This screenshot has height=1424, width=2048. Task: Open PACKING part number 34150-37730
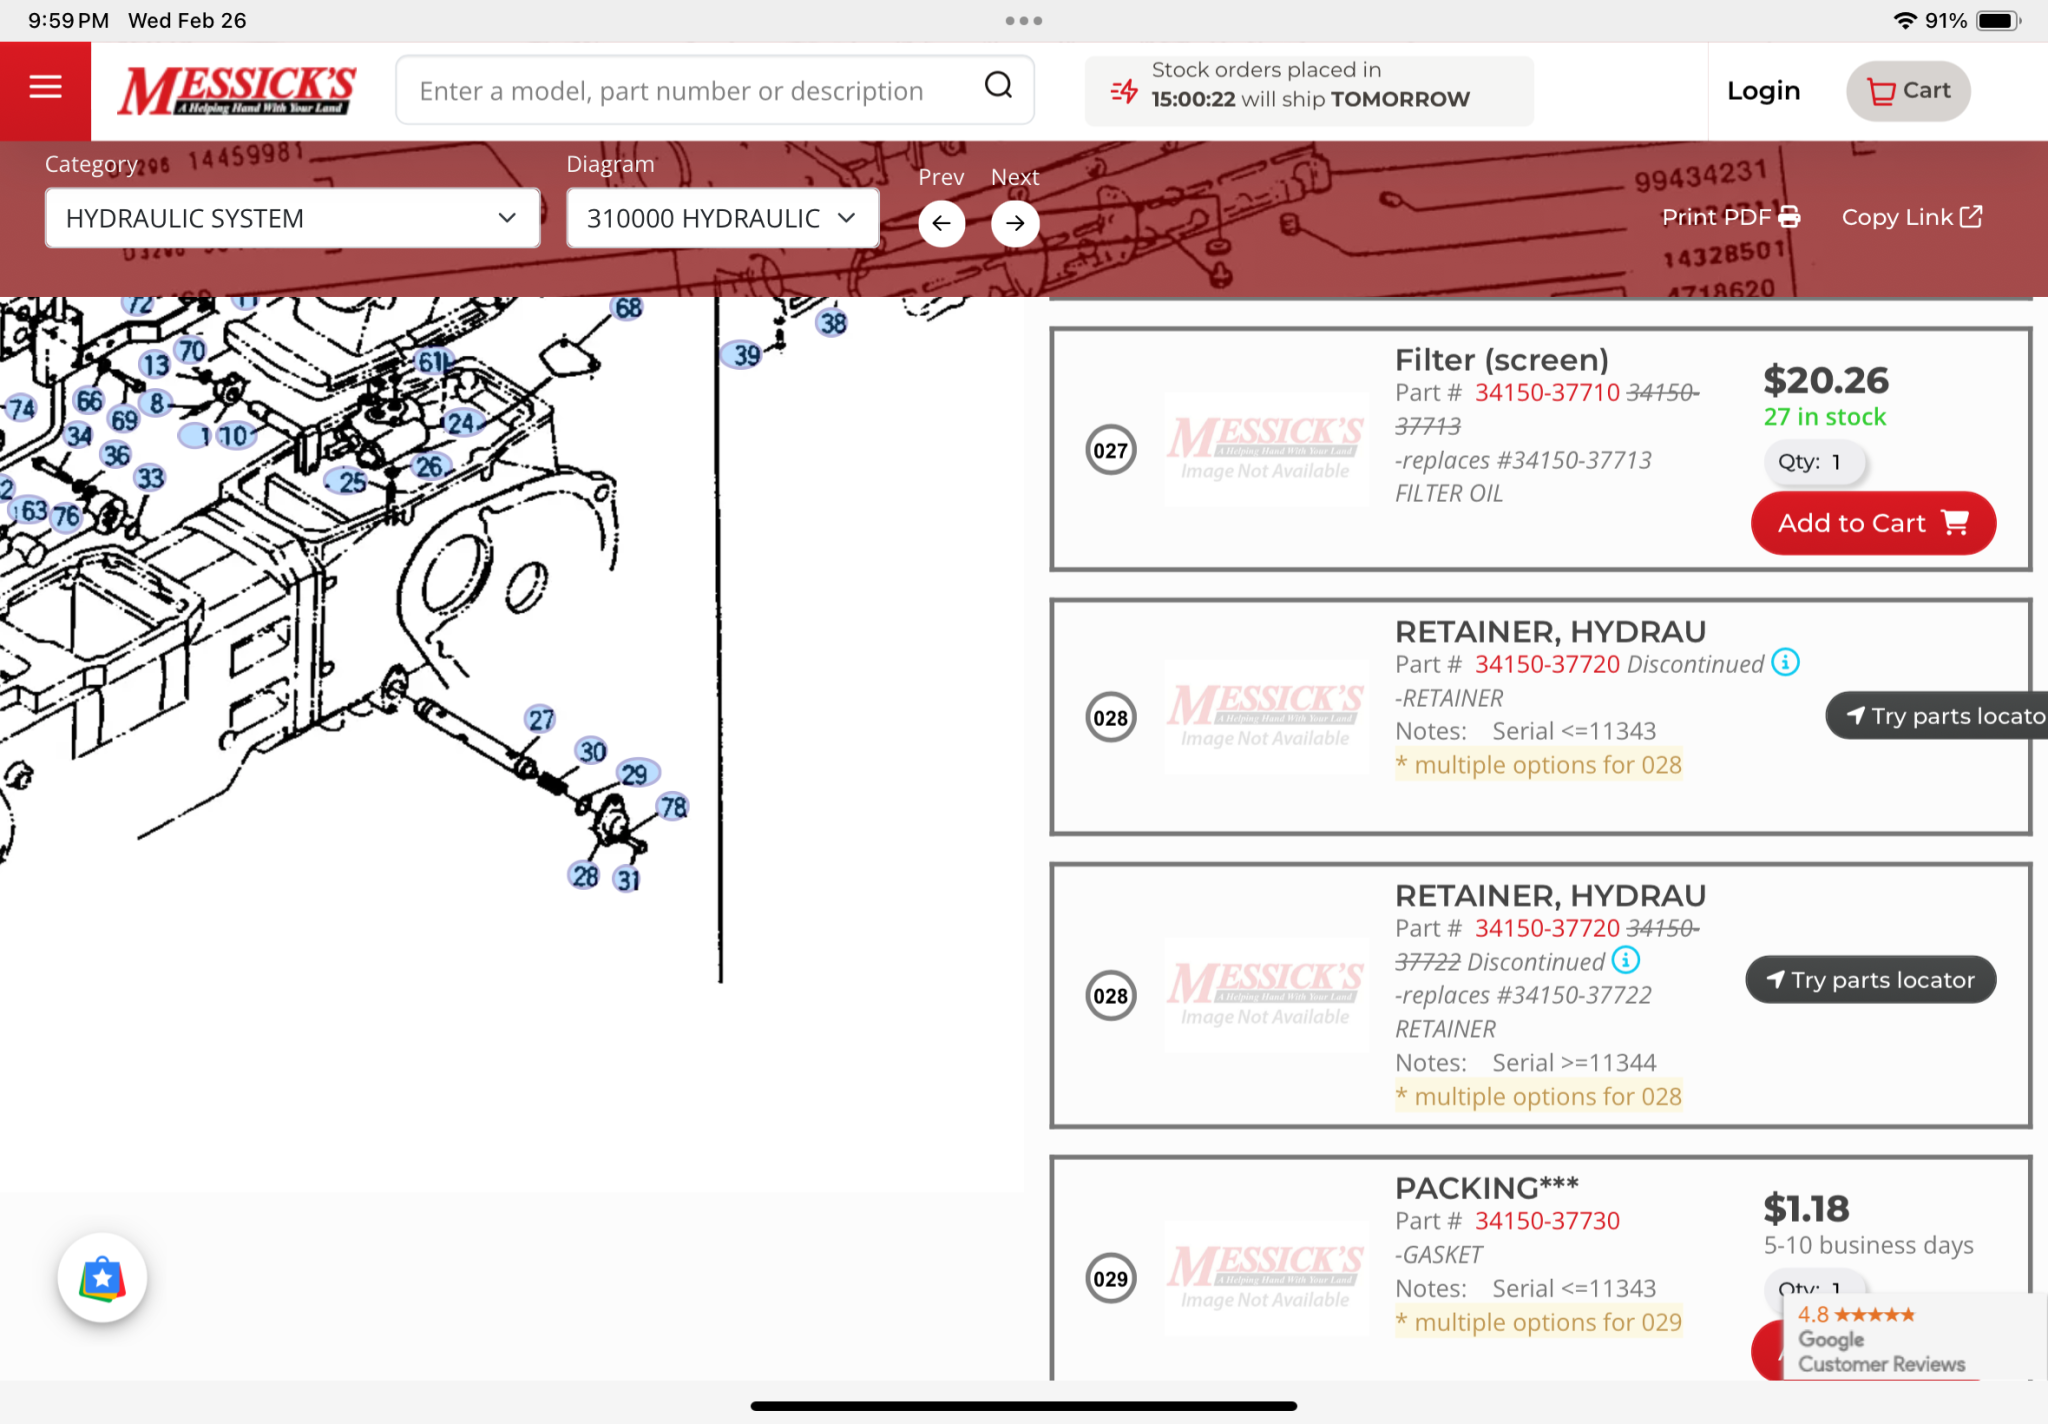point(1547,1220)
